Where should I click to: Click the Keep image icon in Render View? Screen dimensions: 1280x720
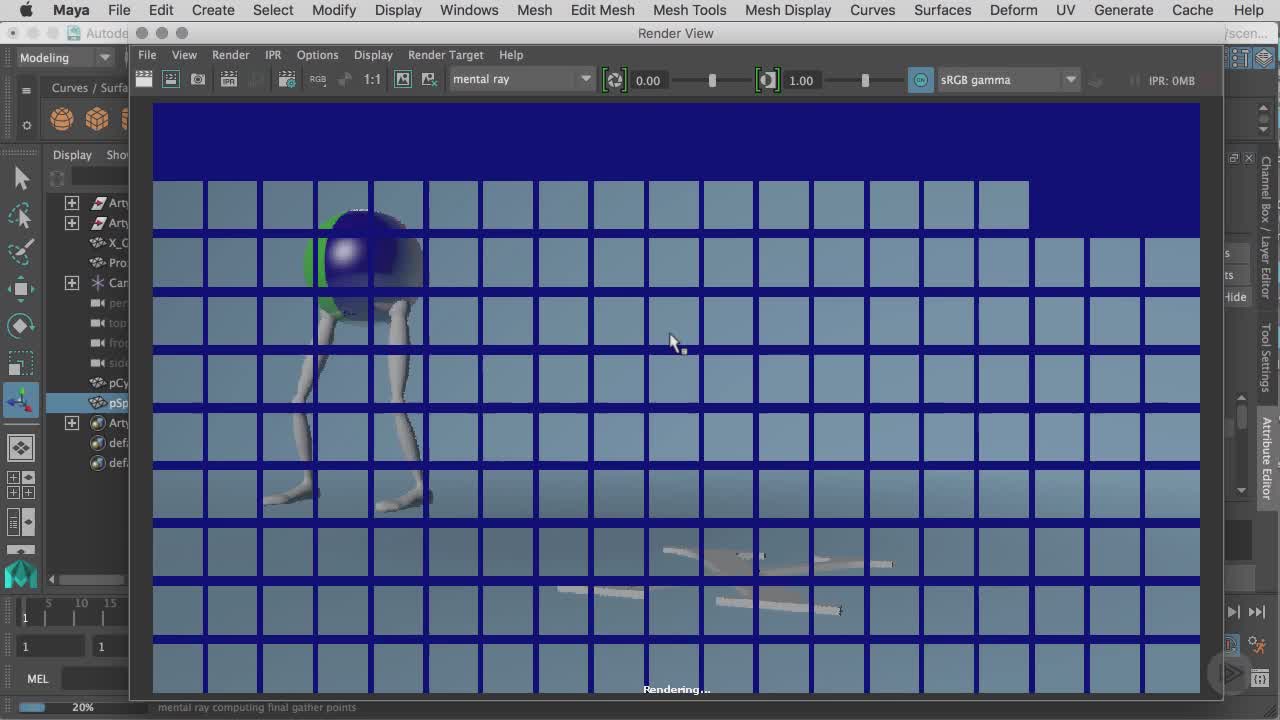click(402, 79)
